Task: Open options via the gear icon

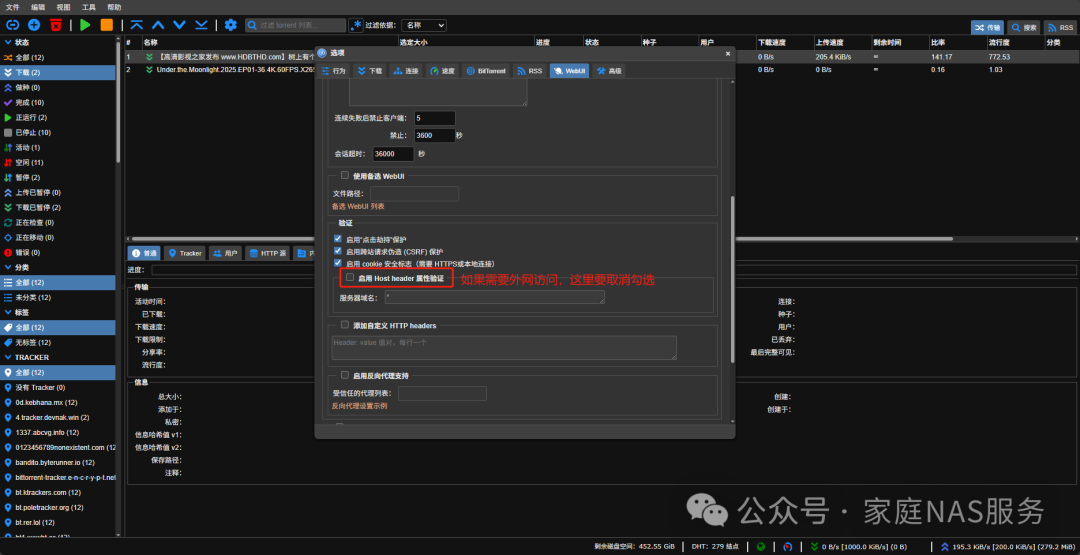Action: pyautogui.click(x=231, y=25)
